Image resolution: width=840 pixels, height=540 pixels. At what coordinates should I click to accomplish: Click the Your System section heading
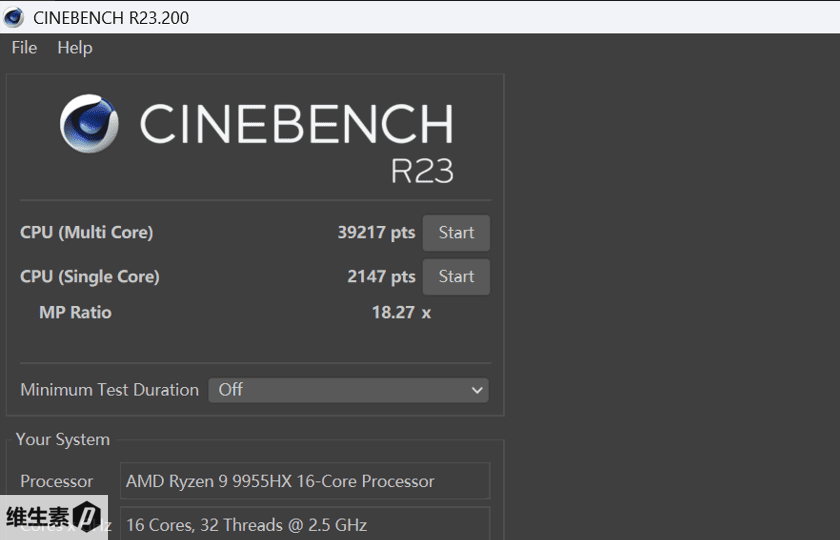63,439
